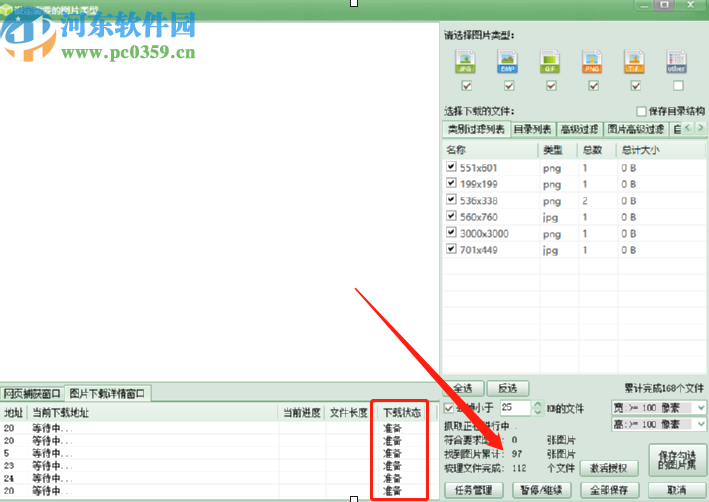
Task: Increase the KB size spinner value
Action: click(x=537, y=404)
